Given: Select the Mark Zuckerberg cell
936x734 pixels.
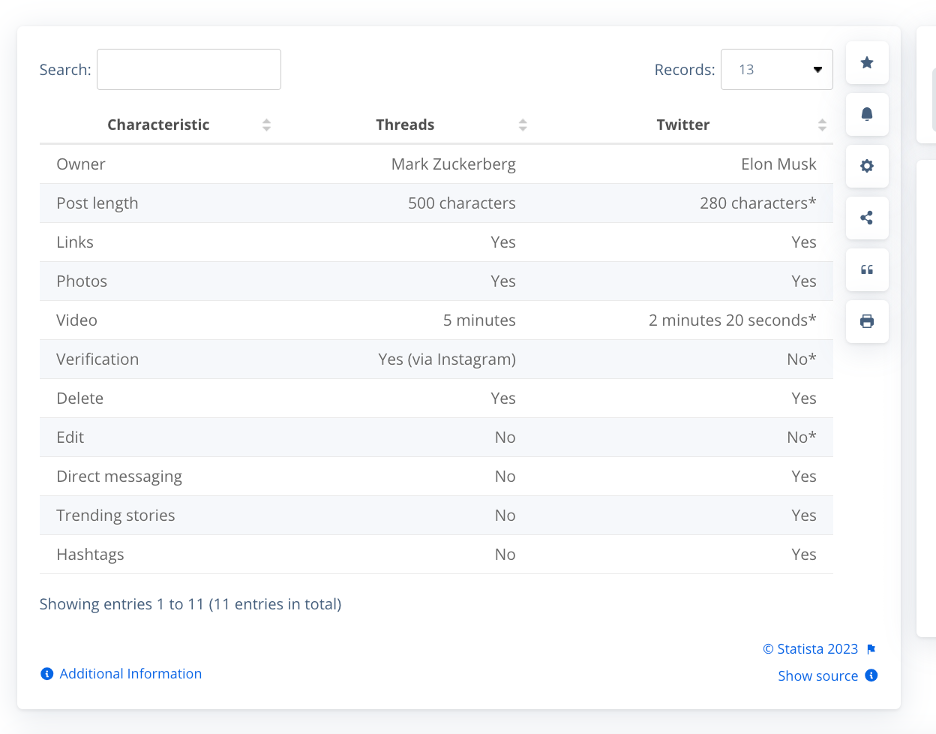Looking at the screenshot, I should [454, 164].
